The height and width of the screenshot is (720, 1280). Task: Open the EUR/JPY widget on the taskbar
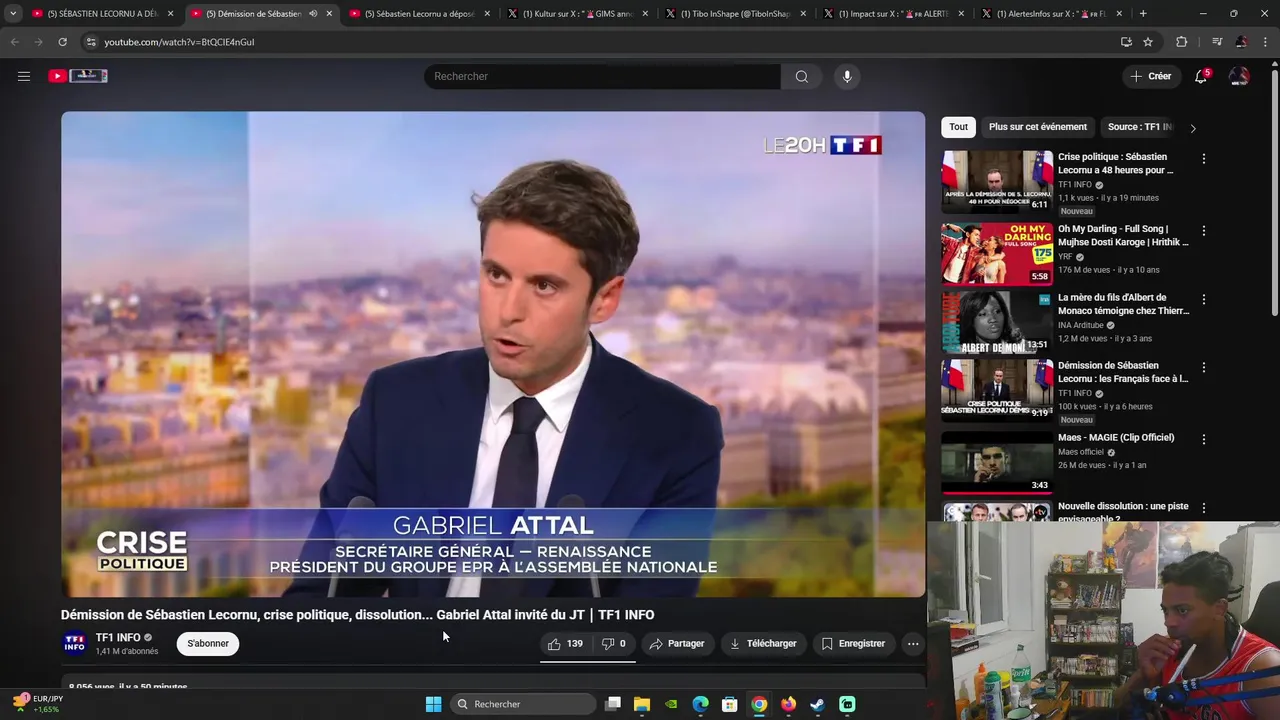tap(38, 704)
